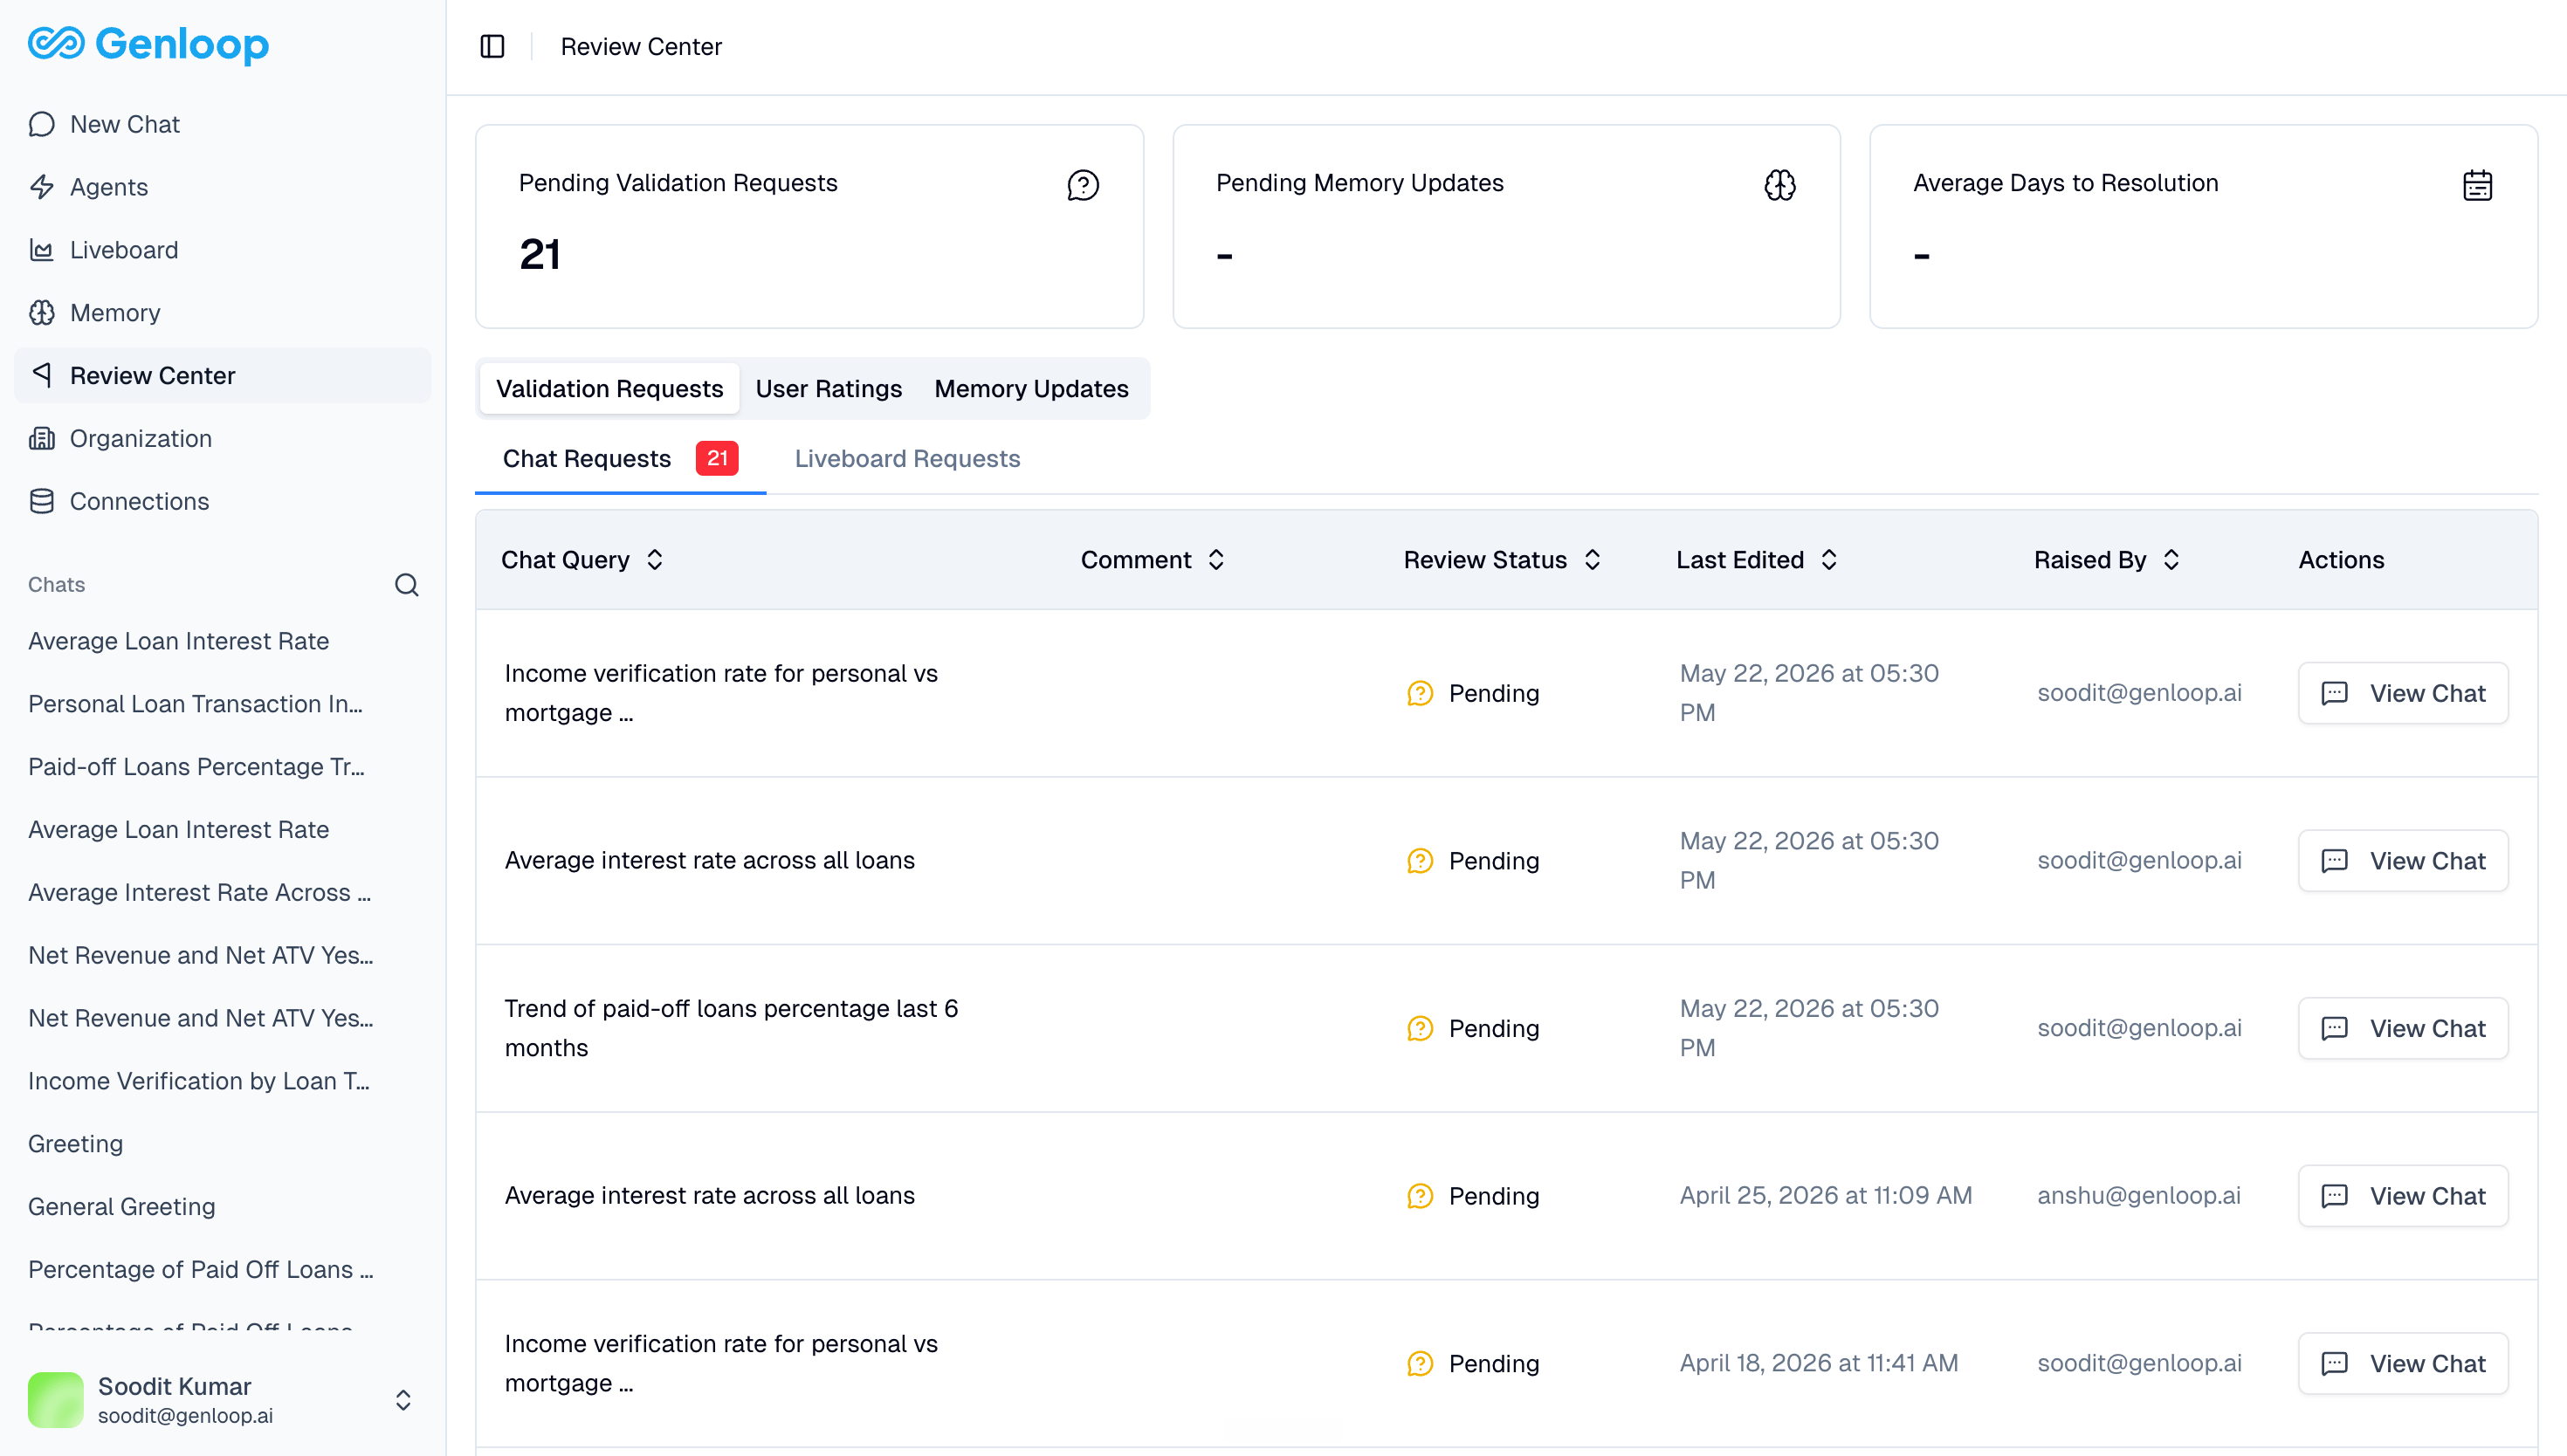
Task: View Chat for first income verification row
Action: [2403, 693]
